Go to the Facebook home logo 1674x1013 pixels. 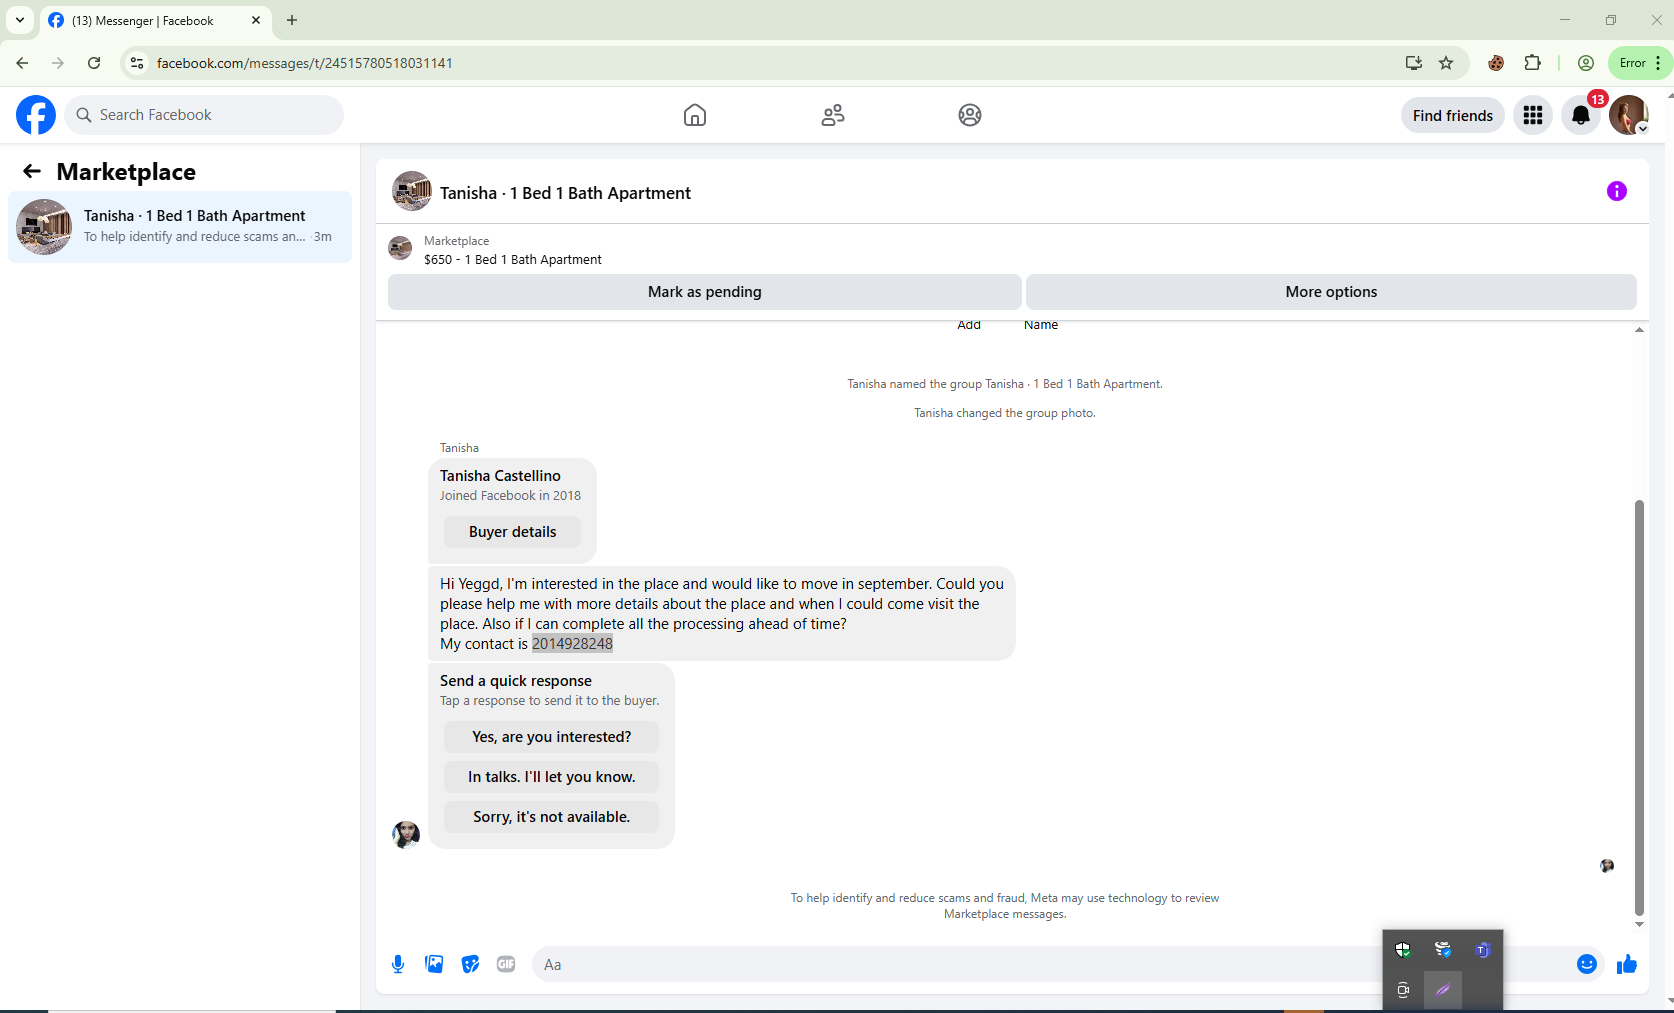click(x=36, y=115)
